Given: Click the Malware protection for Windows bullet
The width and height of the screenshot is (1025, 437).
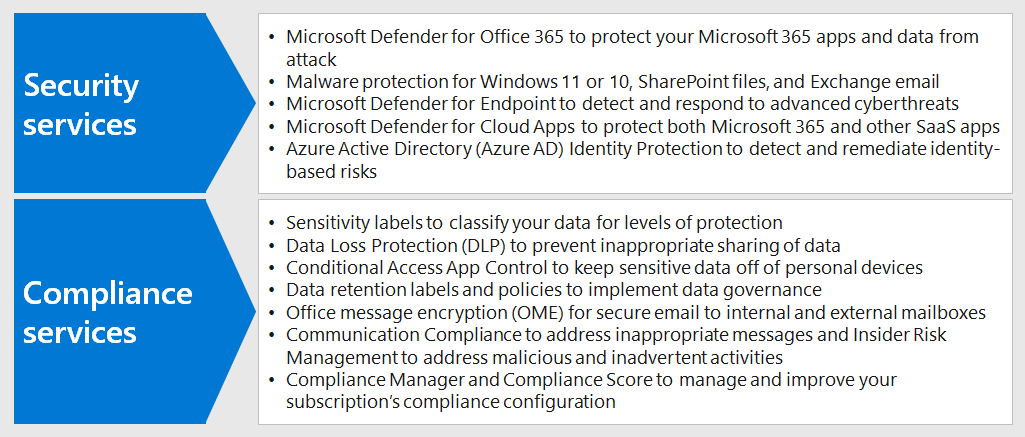Looking at the screenshot, I should coord(613,82).
